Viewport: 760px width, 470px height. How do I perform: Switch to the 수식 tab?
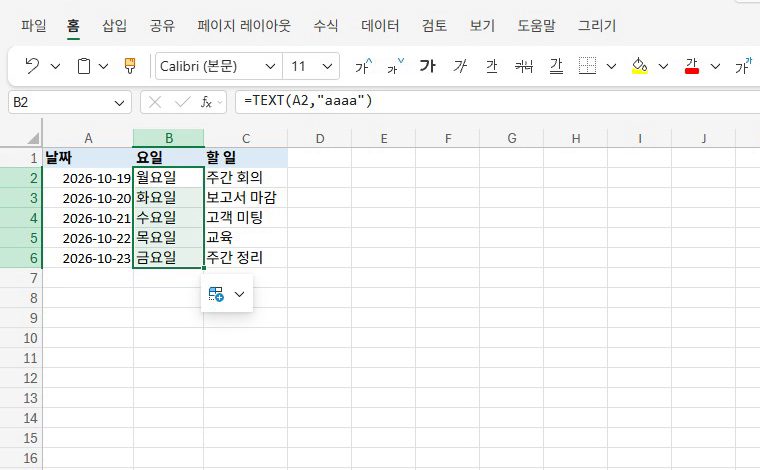326,25
